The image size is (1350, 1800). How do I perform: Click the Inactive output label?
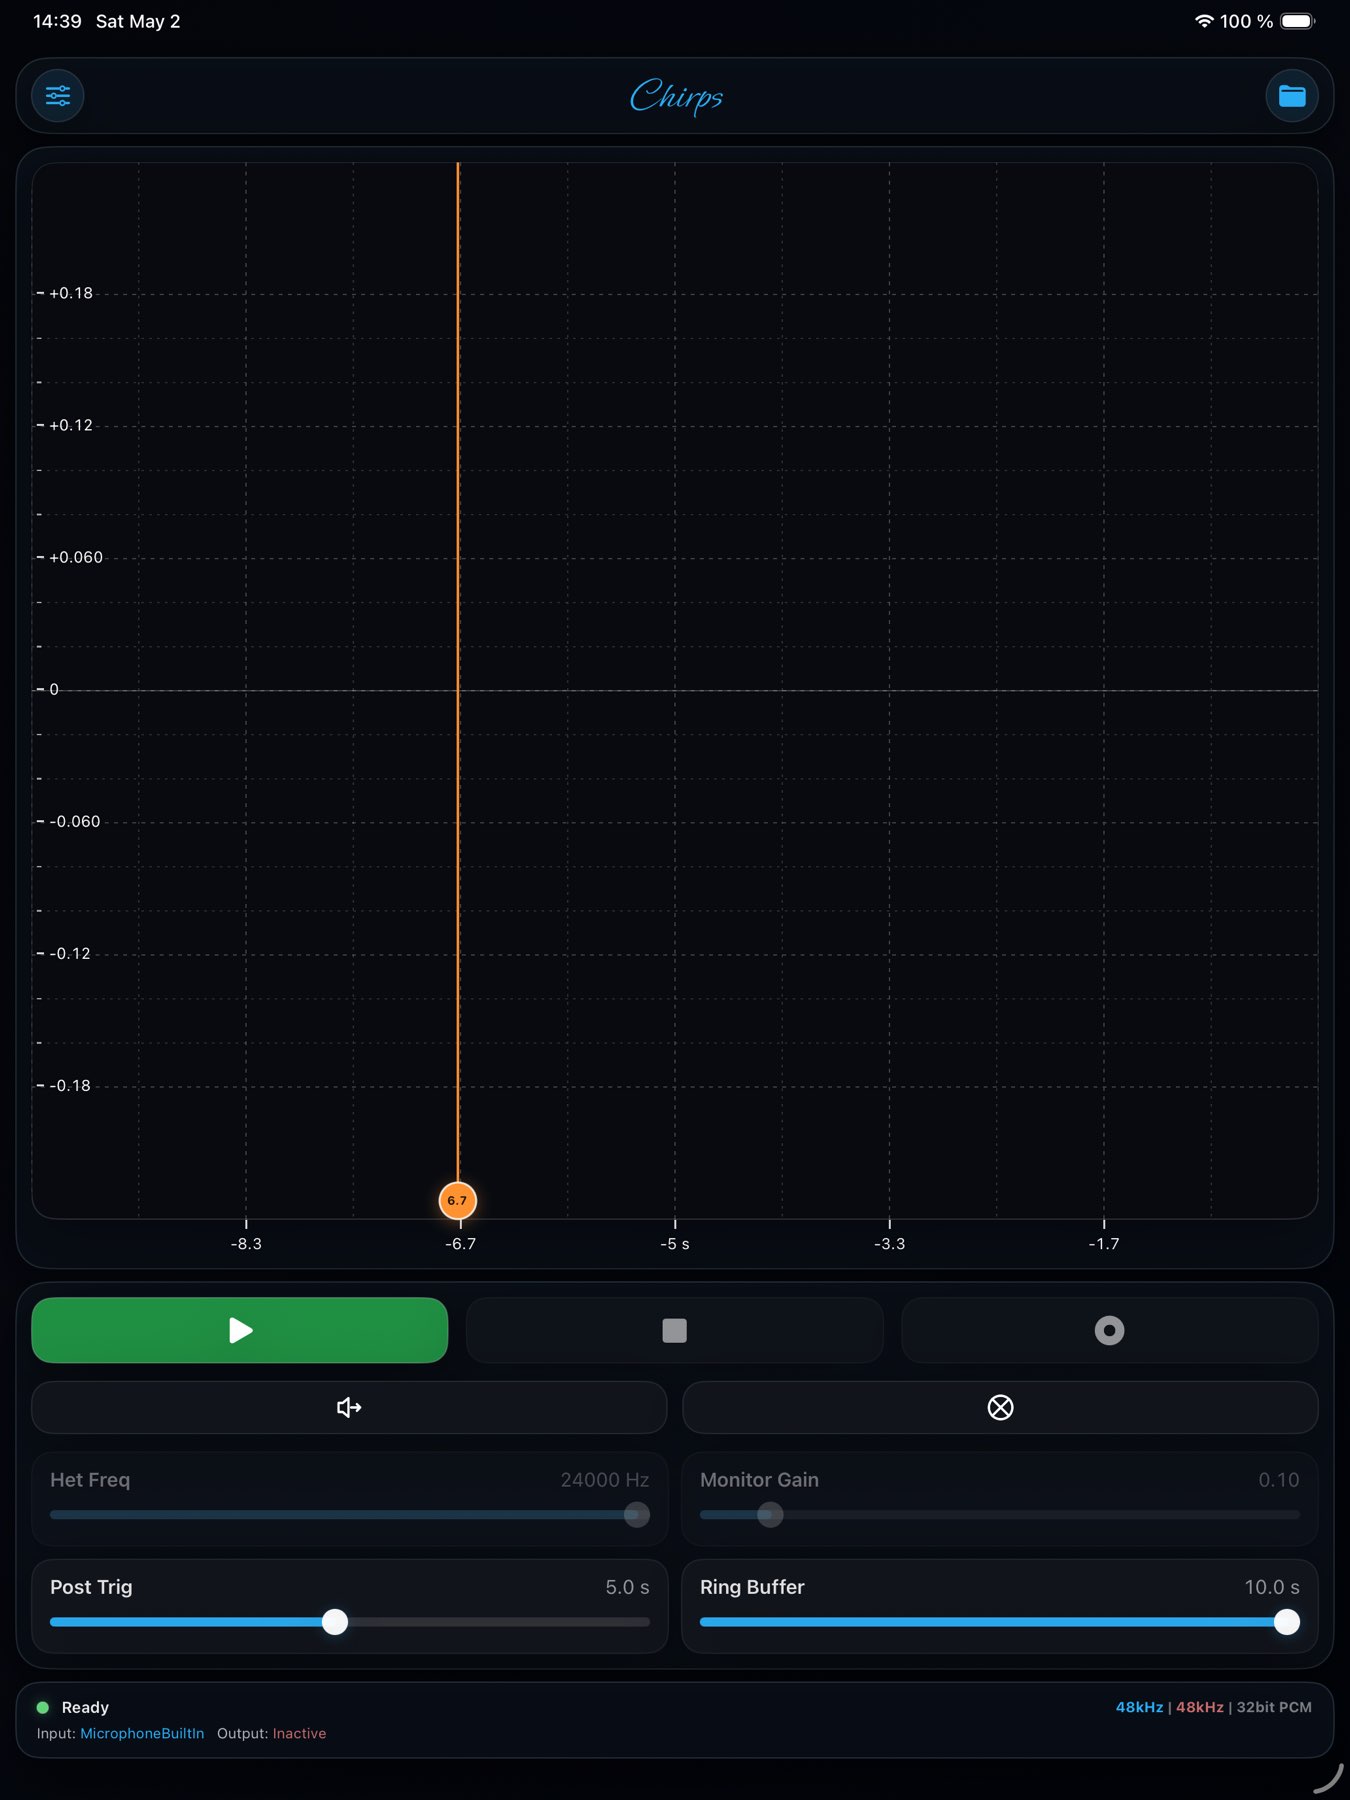299,1734
